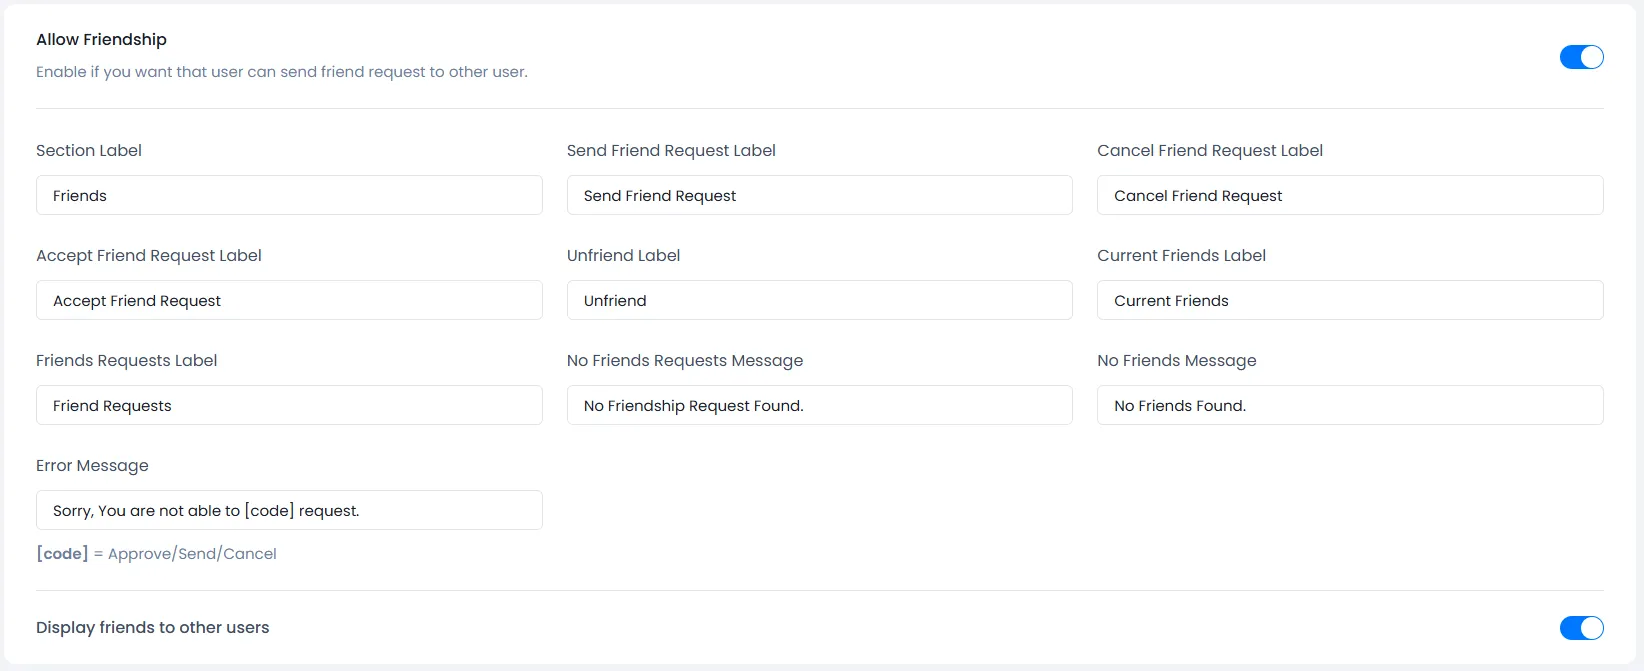The width and height of the screenshot is (1644, 671).
Task: Select the No Friends Message input
Action: [x=1349, y=406]
